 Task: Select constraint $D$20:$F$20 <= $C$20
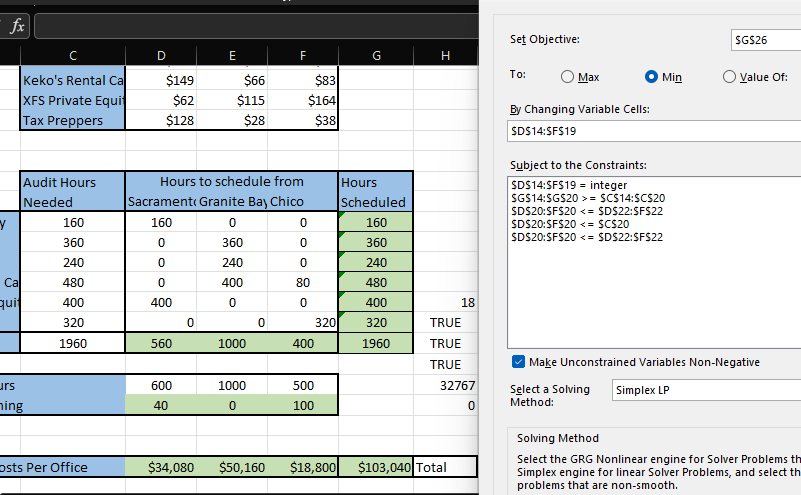coord(570,224)
